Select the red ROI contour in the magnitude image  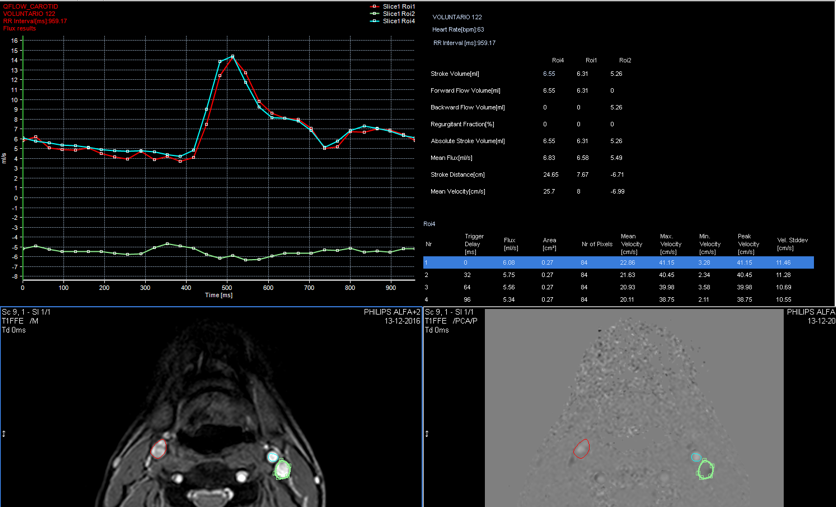pos(158,449)
